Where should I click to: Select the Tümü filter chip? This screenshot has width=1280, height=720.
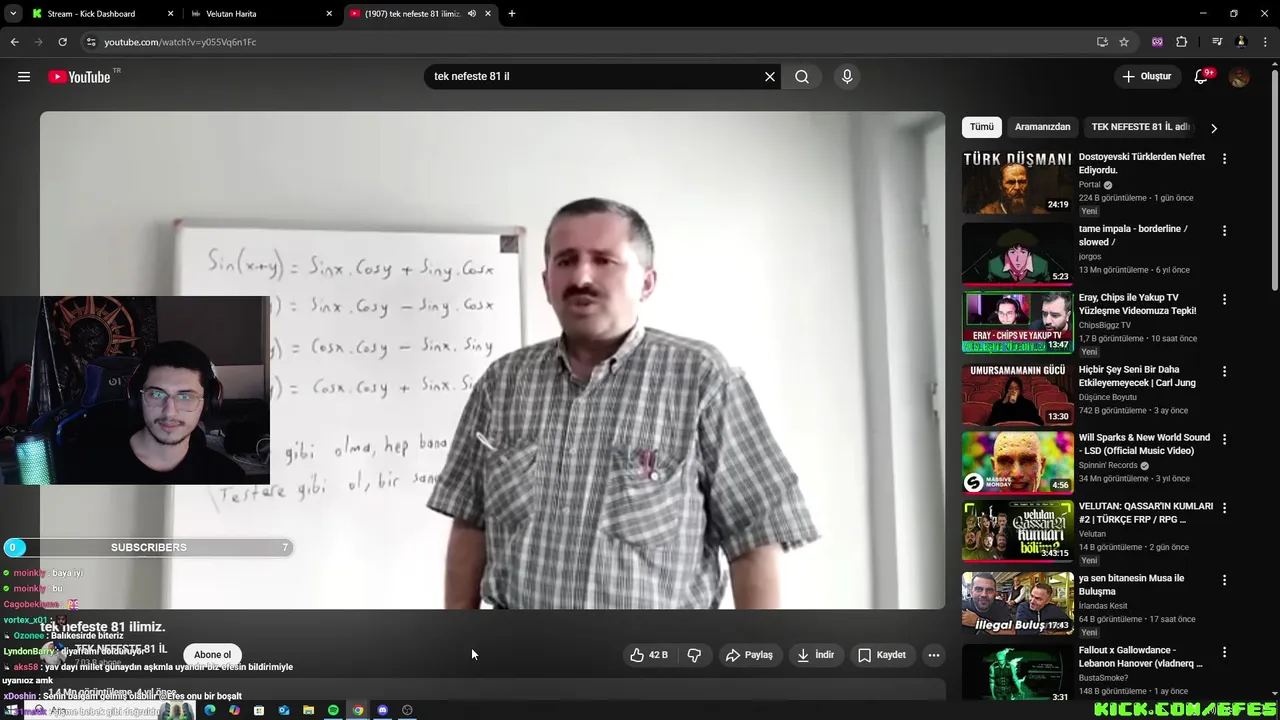click(x=982, y=127)
